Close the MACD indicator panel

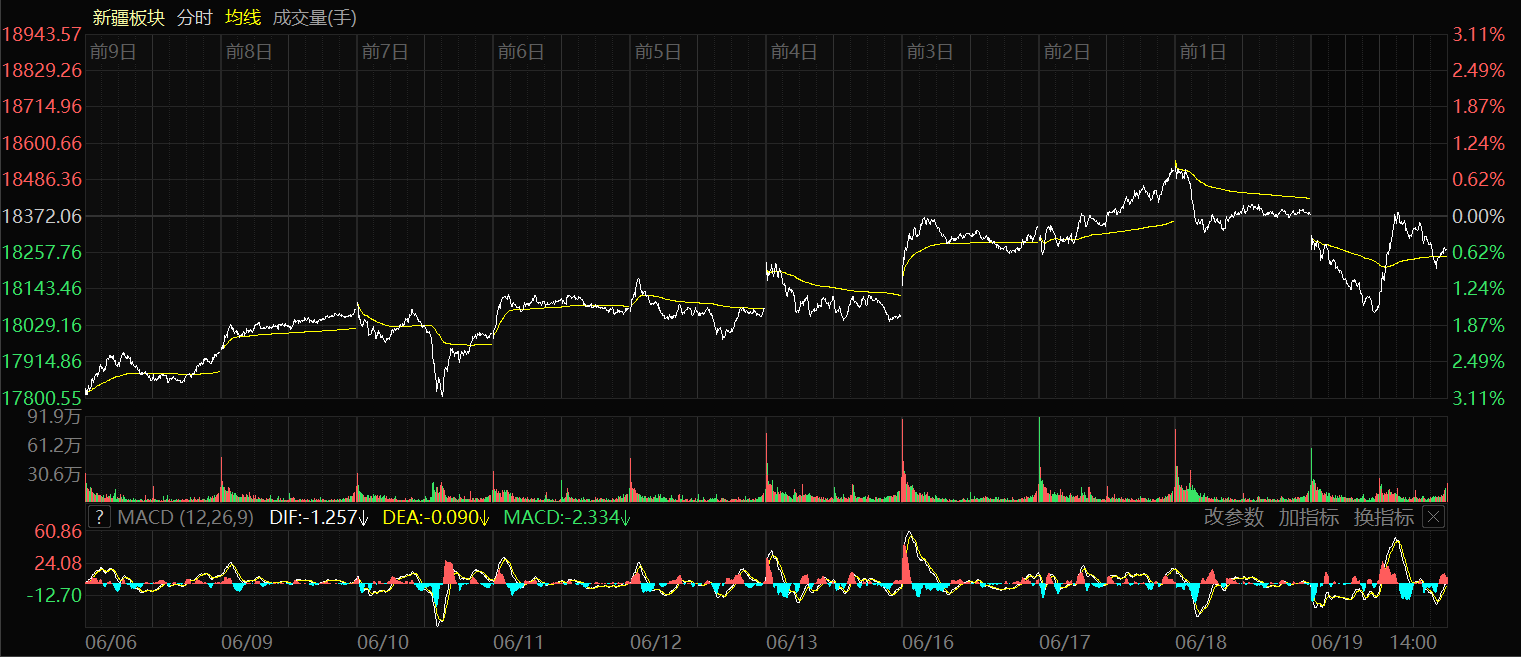(x=1434, y=517)
